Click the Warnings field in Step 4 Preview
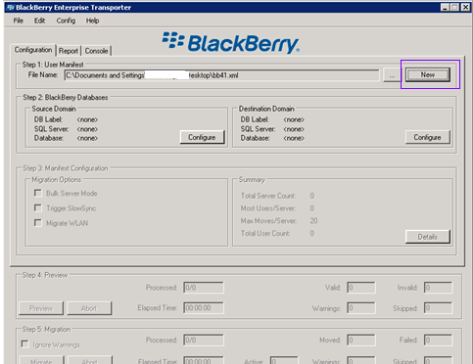 click(361, 308)
